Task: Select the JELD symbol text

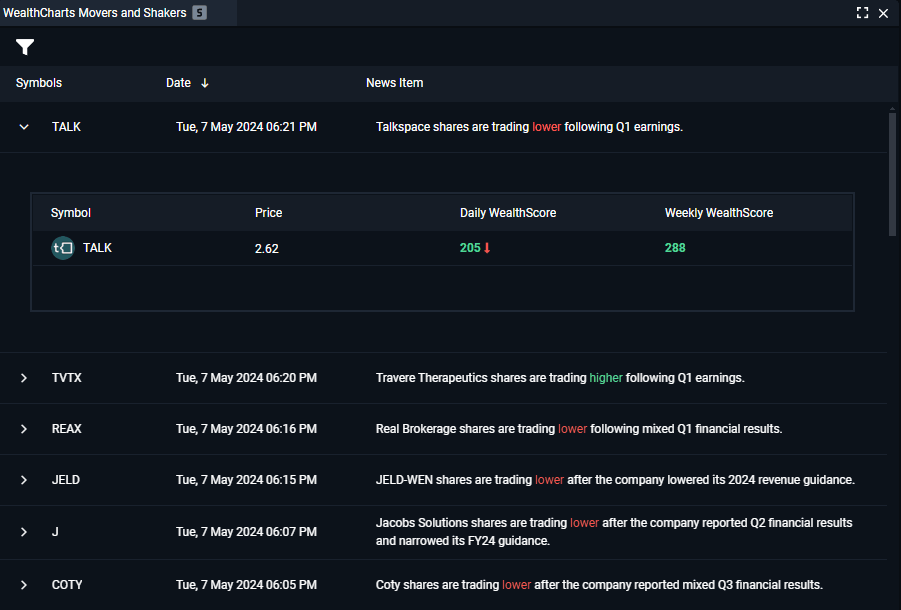Action: point(66,480)
